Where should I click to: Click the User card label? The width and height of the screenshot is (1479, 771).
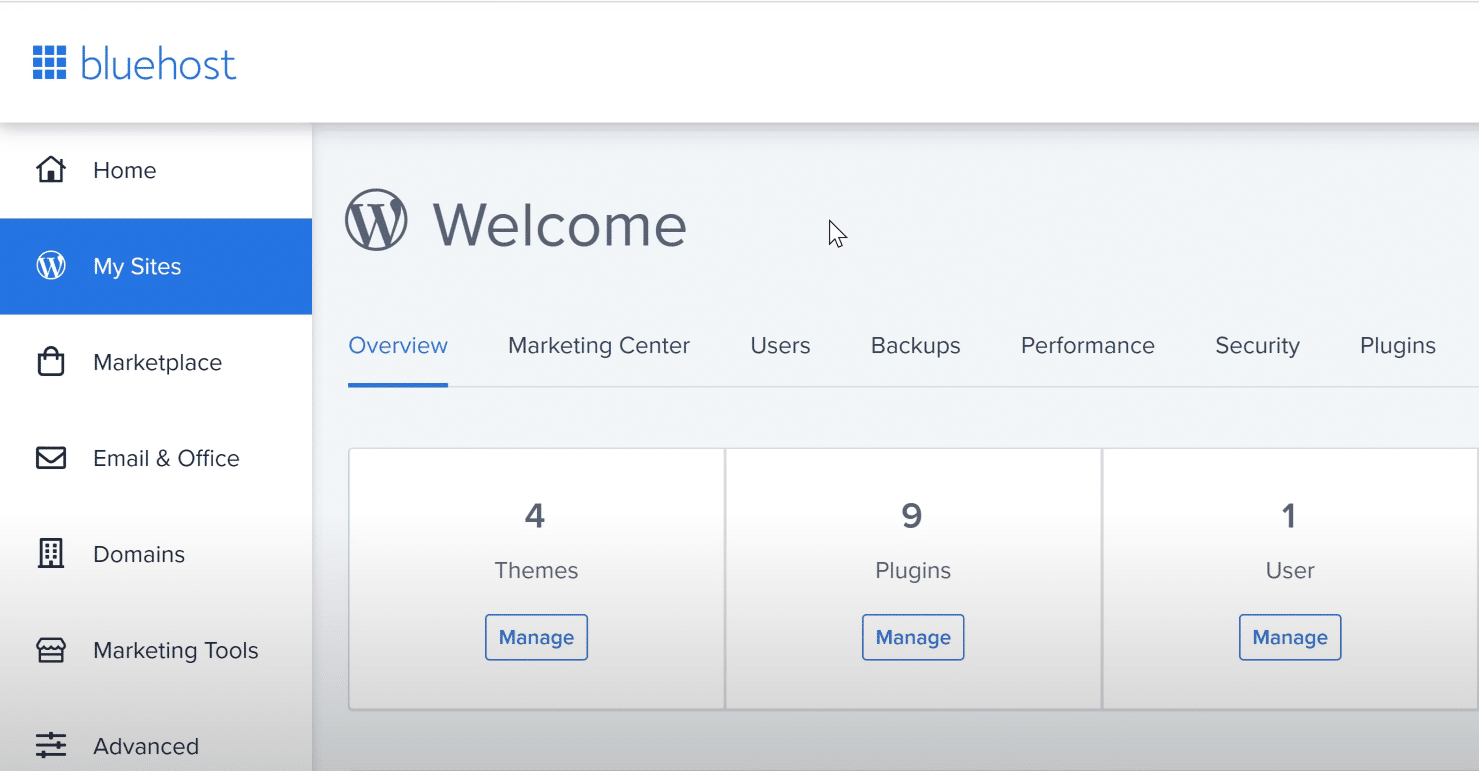point(1290,571)
